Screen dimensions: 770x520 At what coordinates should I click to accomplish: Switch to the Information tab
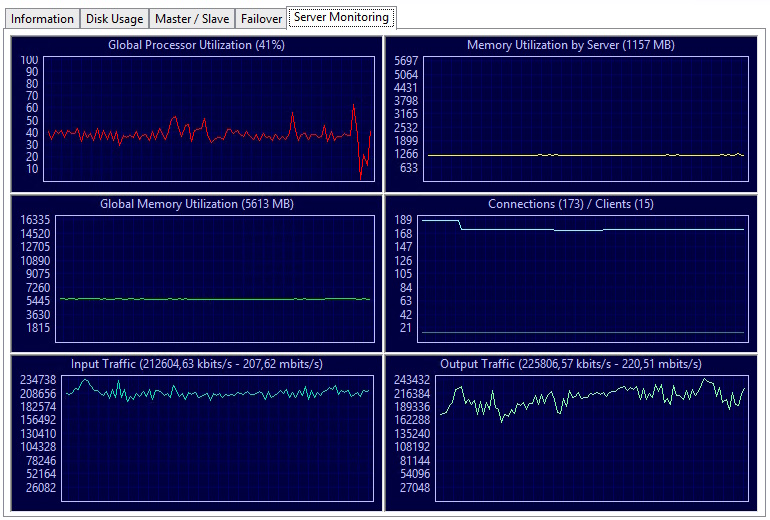[x=42, y=19]
